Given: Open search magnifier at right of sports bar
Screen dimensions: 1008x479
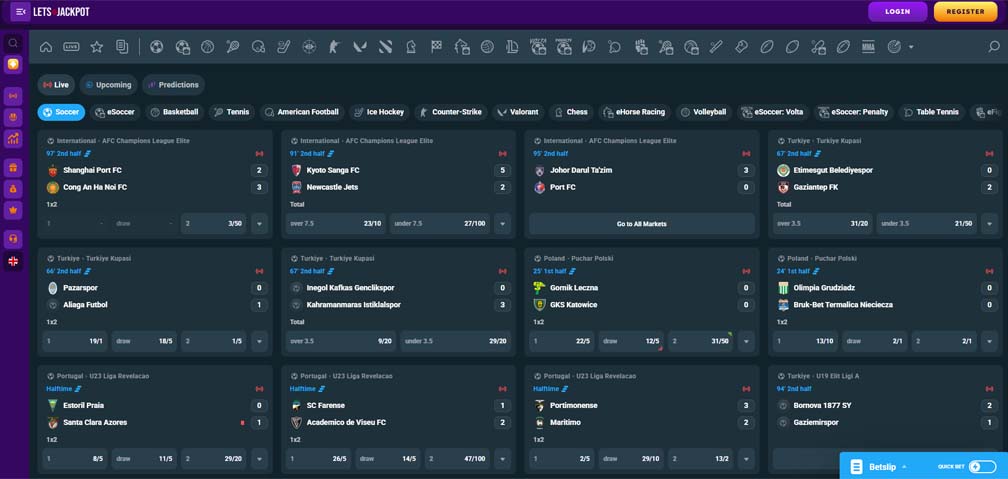Looking at the screenshot, I should point(994,47).
